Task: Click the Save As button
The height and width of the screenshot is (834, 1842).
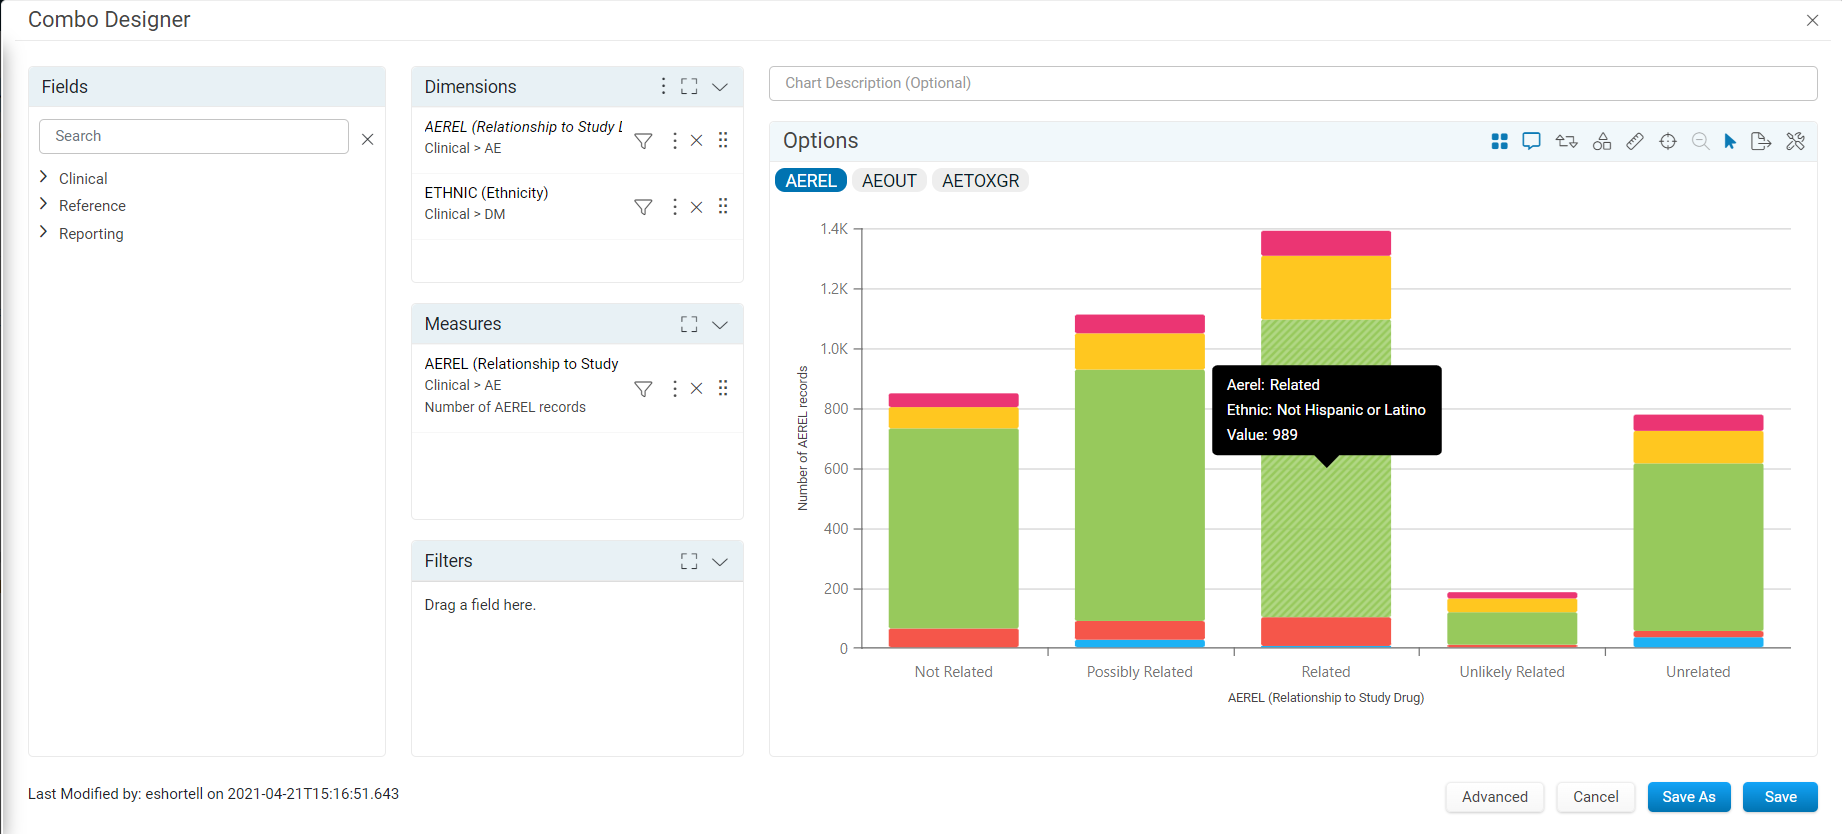Action: click(1689, 797)
